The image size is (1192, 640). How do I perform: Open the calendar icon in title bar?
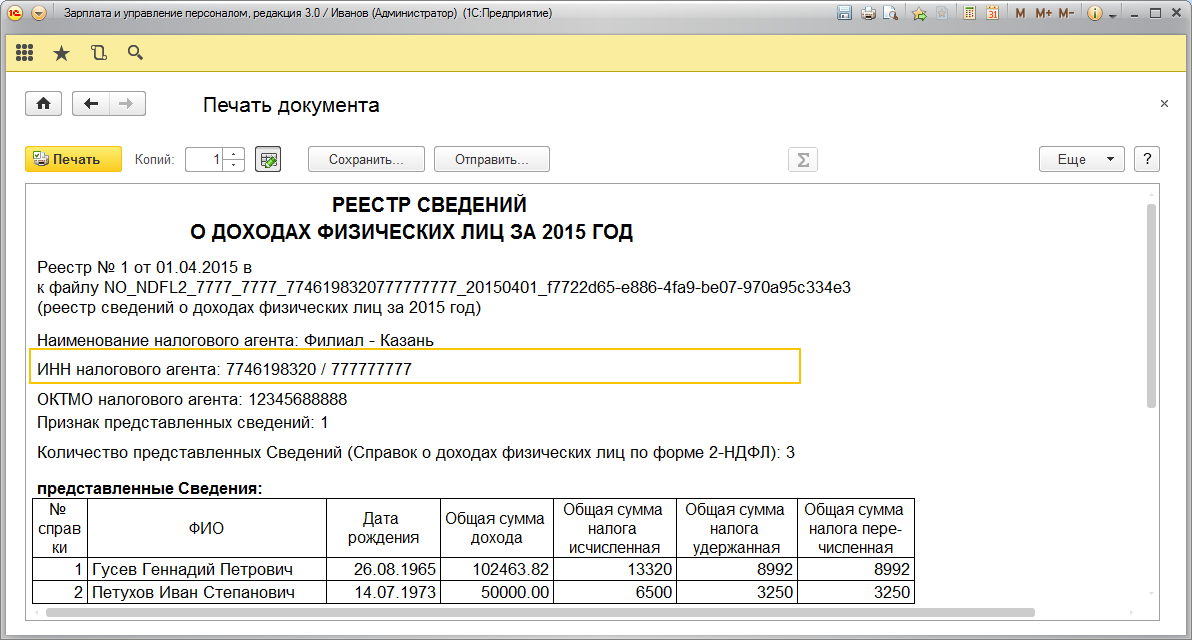click(x=992, y=13)
